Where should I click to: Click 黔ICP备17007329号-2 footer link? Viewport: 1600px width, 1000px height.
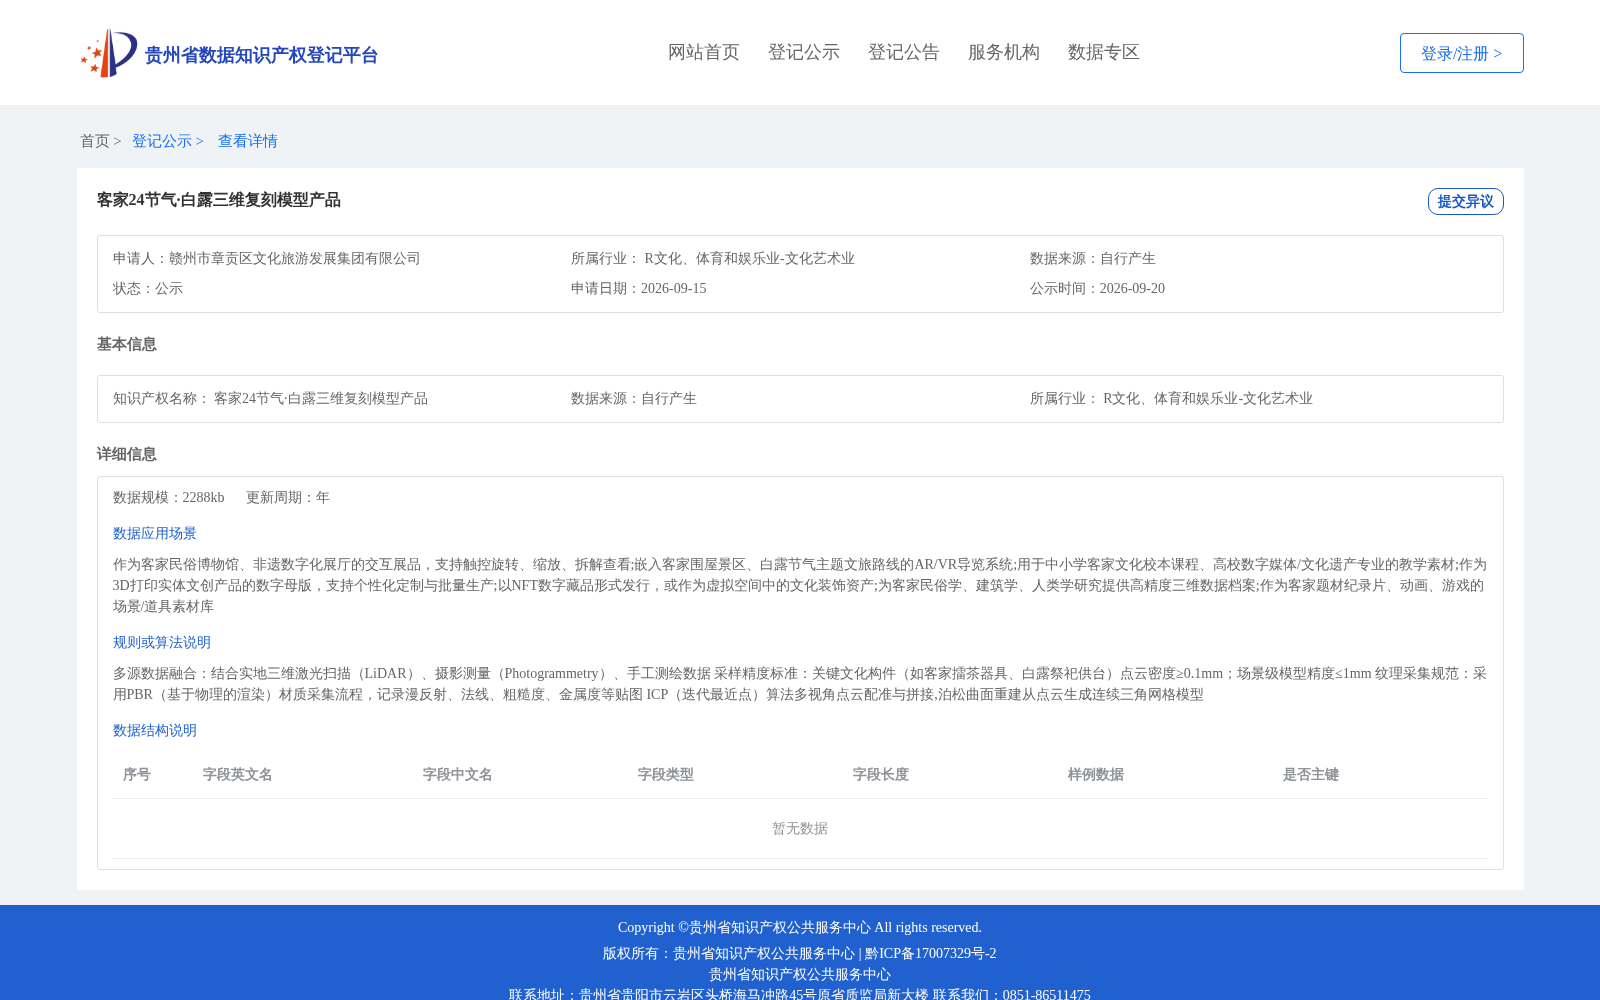click(x=931, y=954)
